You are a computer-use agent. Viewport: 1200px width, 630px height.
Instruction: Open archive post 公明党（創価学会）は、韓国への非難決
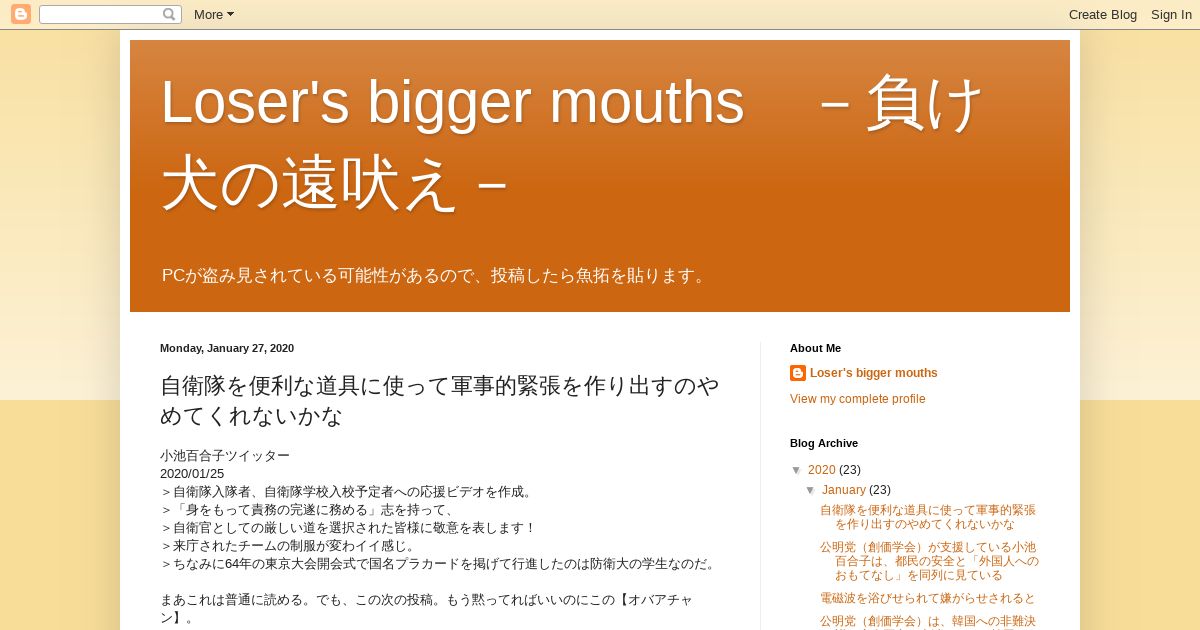(x=928, y=621)
